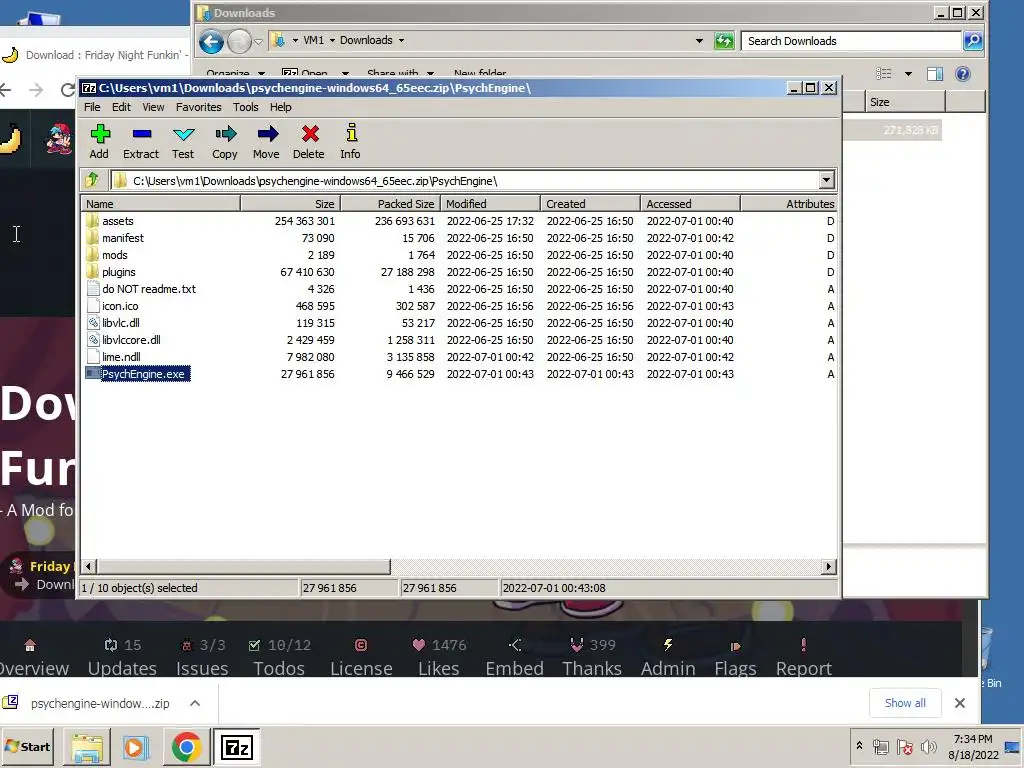Expand the 7-Zip address path dropdown
1024x768 pixels.
click(826, 180)
